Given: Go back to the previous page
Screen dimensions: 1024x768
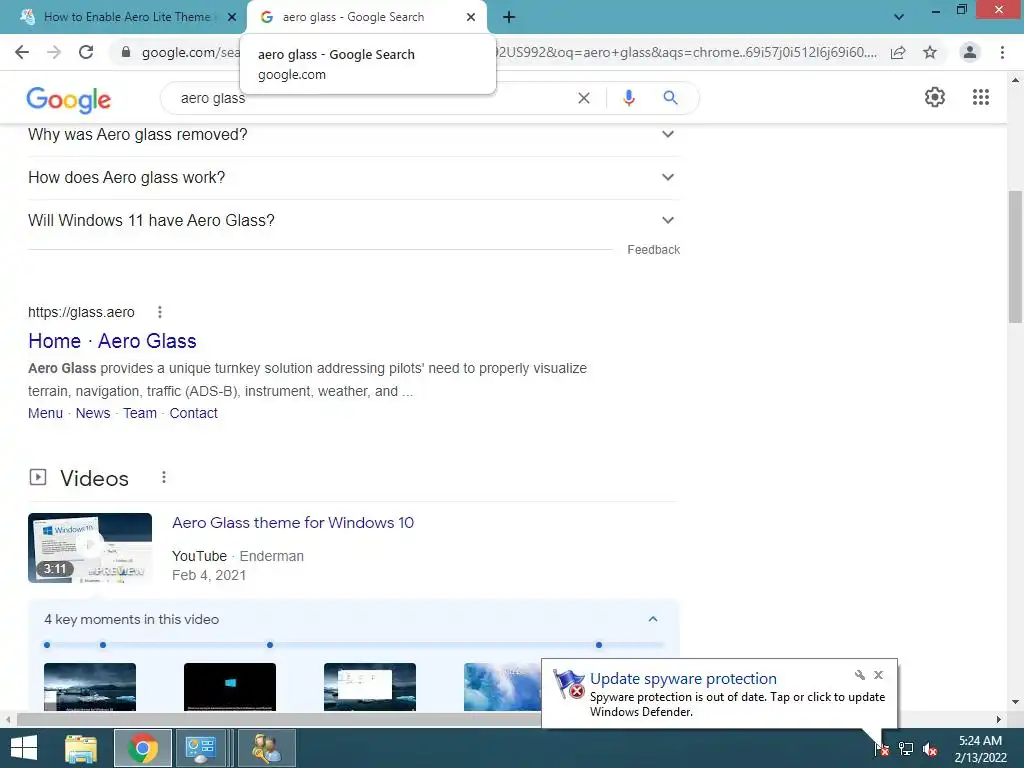Looking at the screenshot, I should 22,52.
